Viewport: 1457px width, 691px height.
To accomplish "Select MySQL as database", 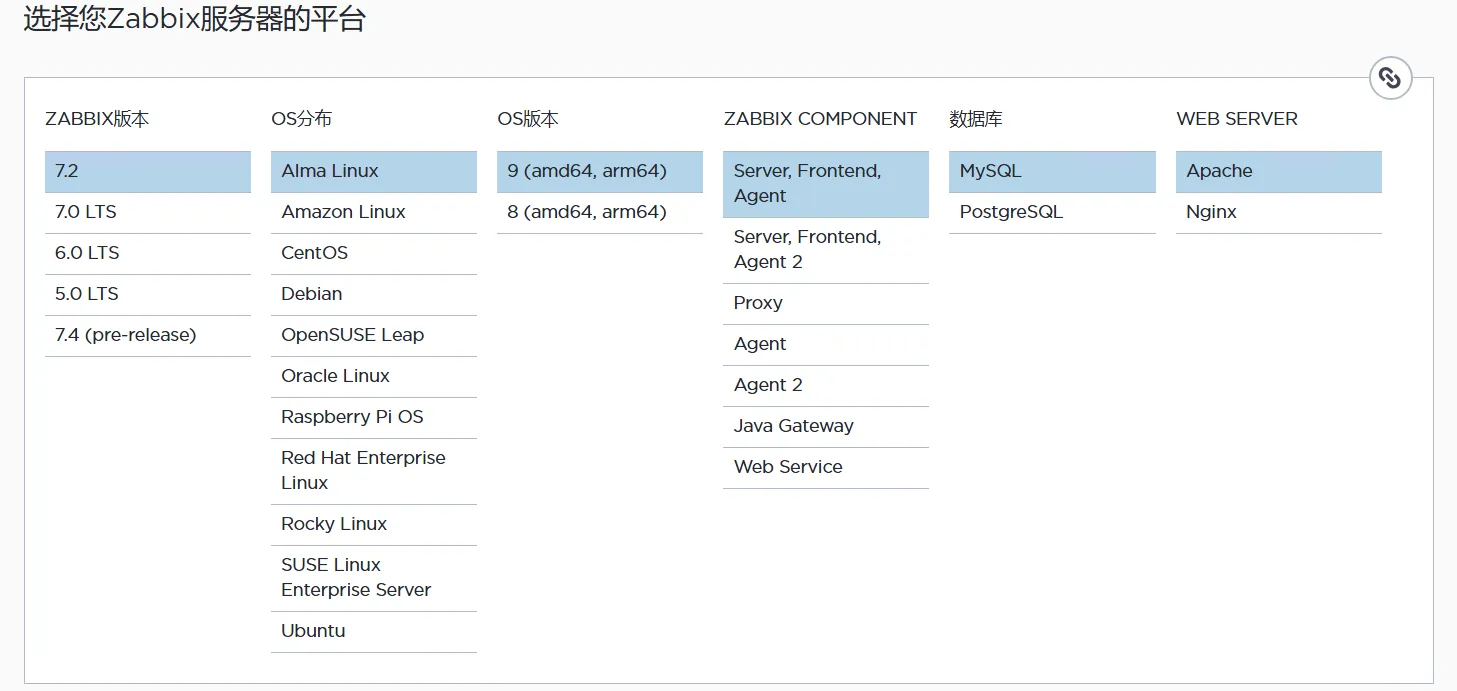I will (x=1052, y=171).
